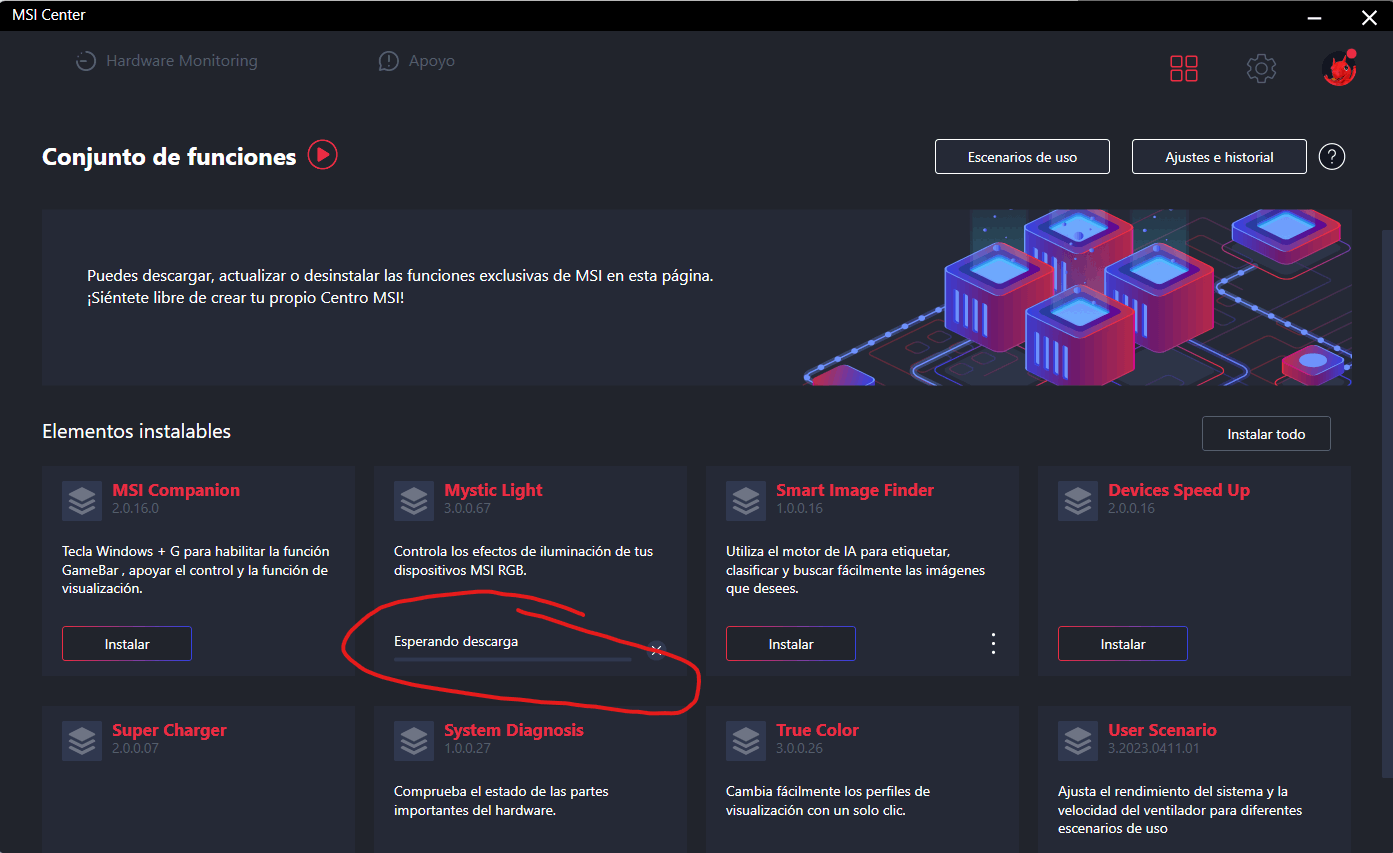The image size is (1393, 853).
Task: Open Ajustes e historial
Action: click(x=1219, y=157)
